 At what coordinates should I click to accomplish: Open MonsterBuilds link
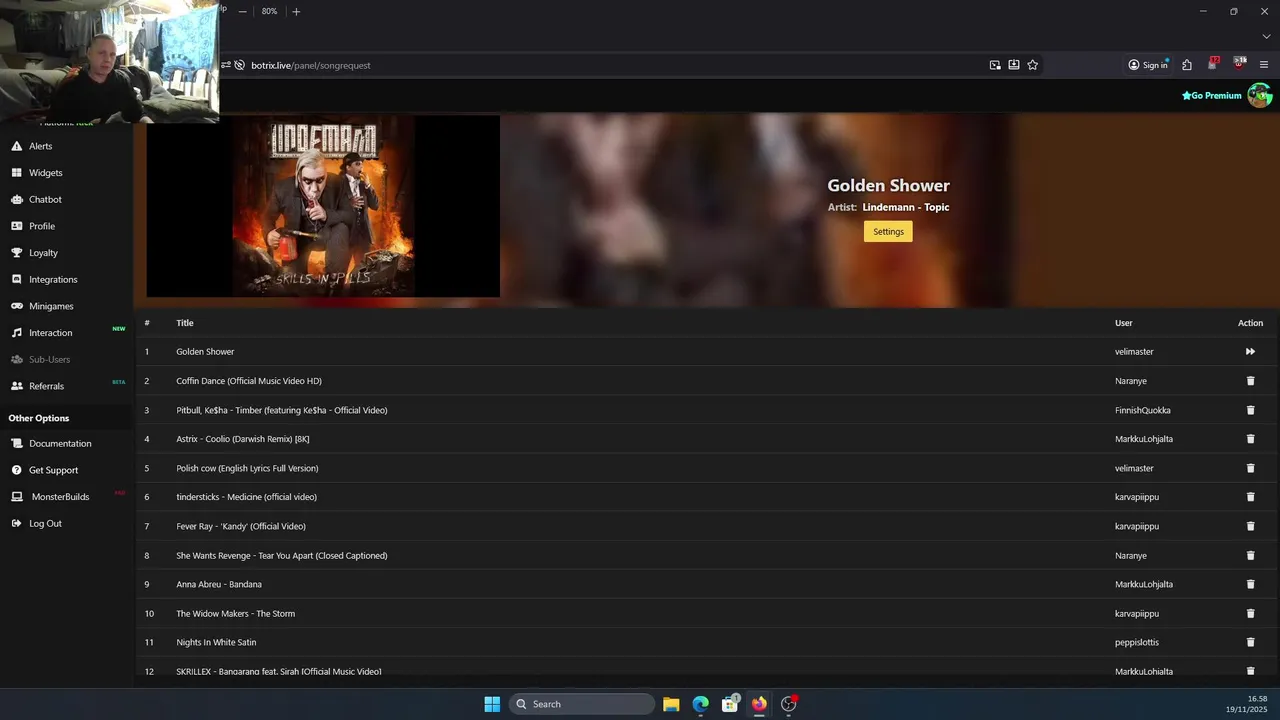pyautogui.click(x=60, y=497)
